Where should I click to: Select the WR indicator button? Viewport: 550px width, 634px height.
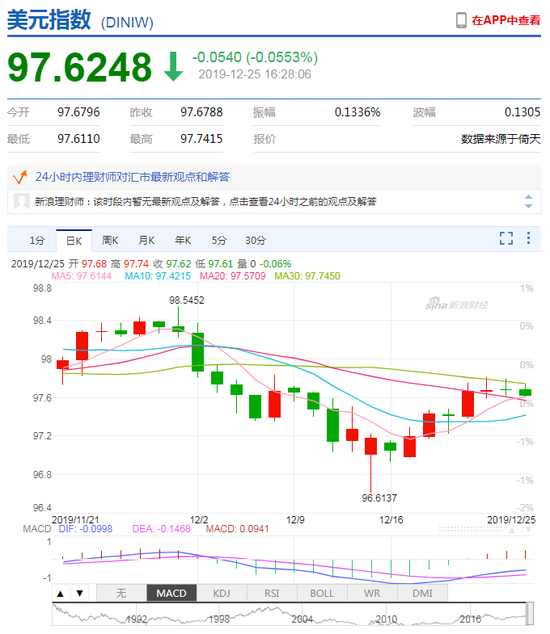(x=372, y=594)
